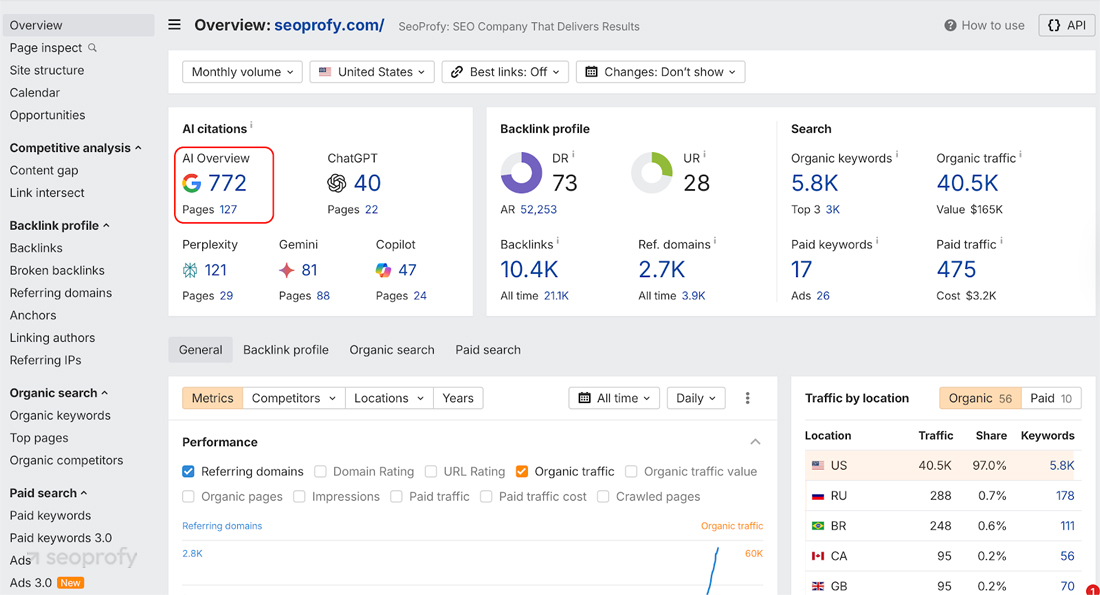This screenshot has width=1100, height=595.
Task: Click the hamburger menu icon in the header
Action: coord(174,25)
